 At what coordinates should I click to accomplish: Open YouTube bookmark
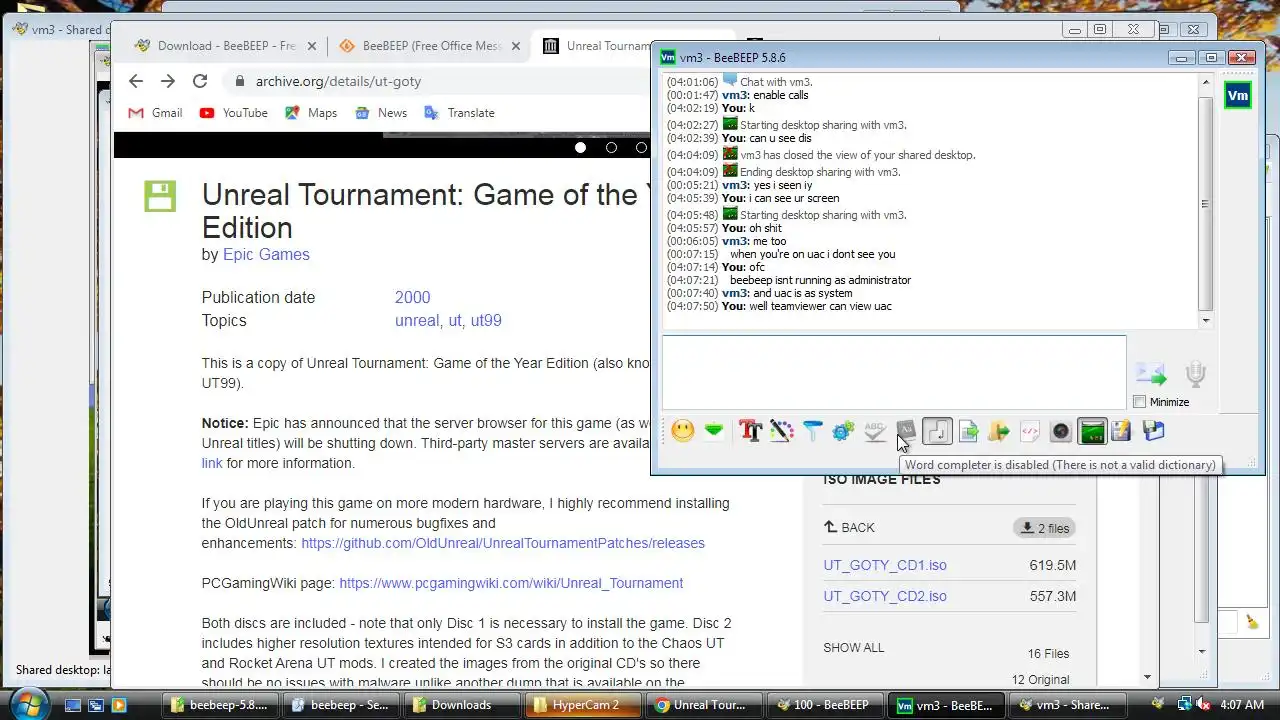(233, 113)
